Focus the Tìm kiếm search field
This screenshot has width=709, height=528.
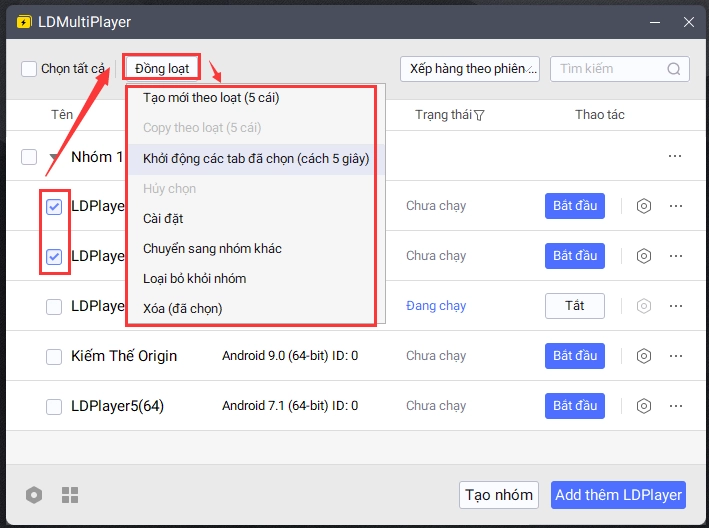(619, 69)
